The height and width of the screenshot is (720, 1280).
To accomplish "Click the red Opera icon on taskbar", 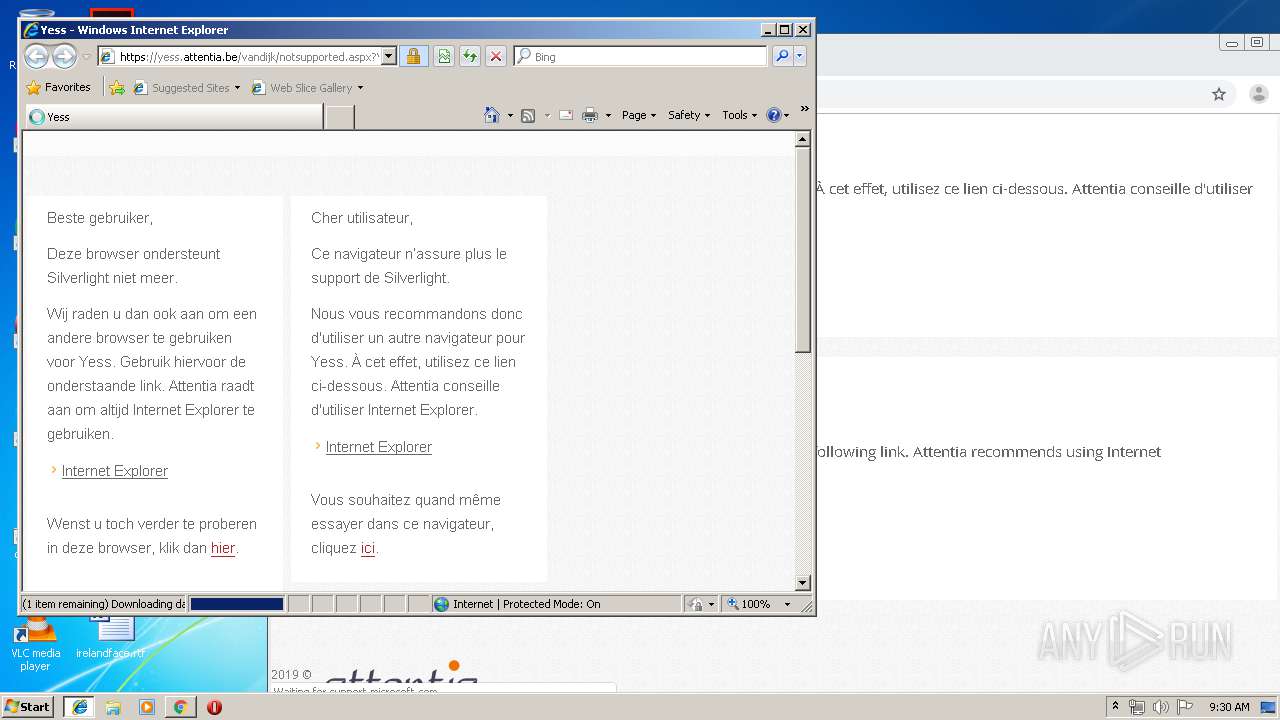I will pyautogui.click(x=214, y=707).
